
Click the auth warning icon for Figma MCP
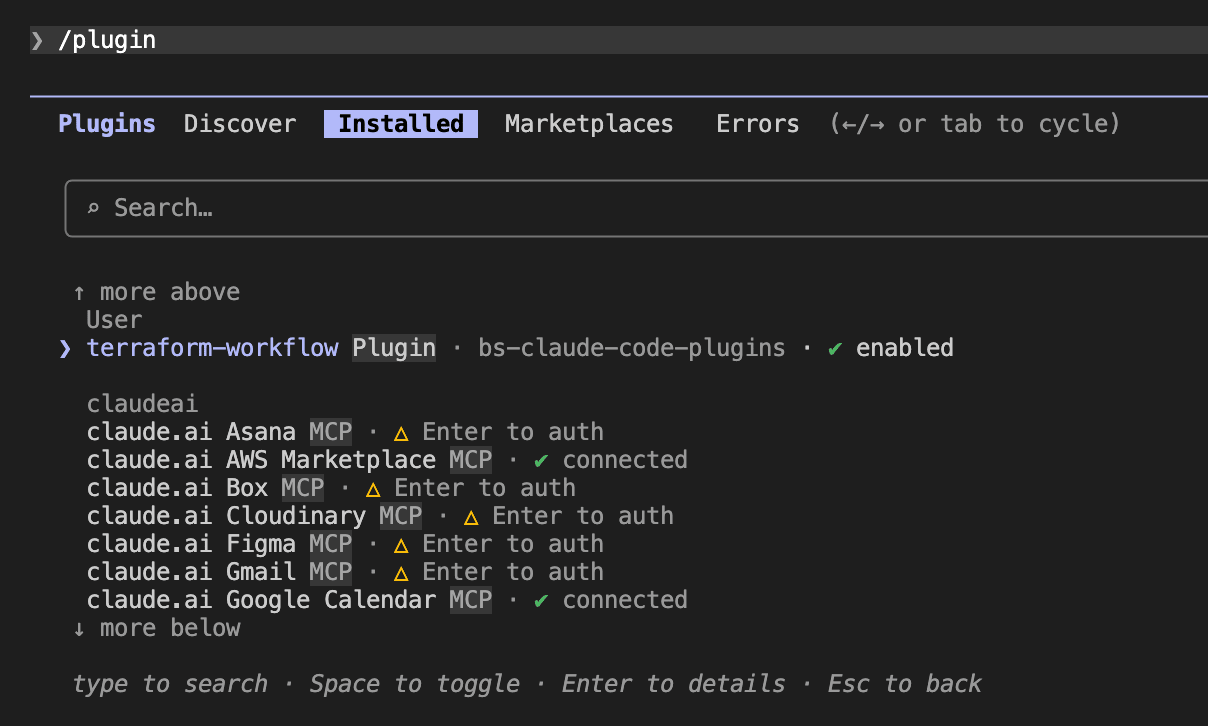click(x=400, y=543)
